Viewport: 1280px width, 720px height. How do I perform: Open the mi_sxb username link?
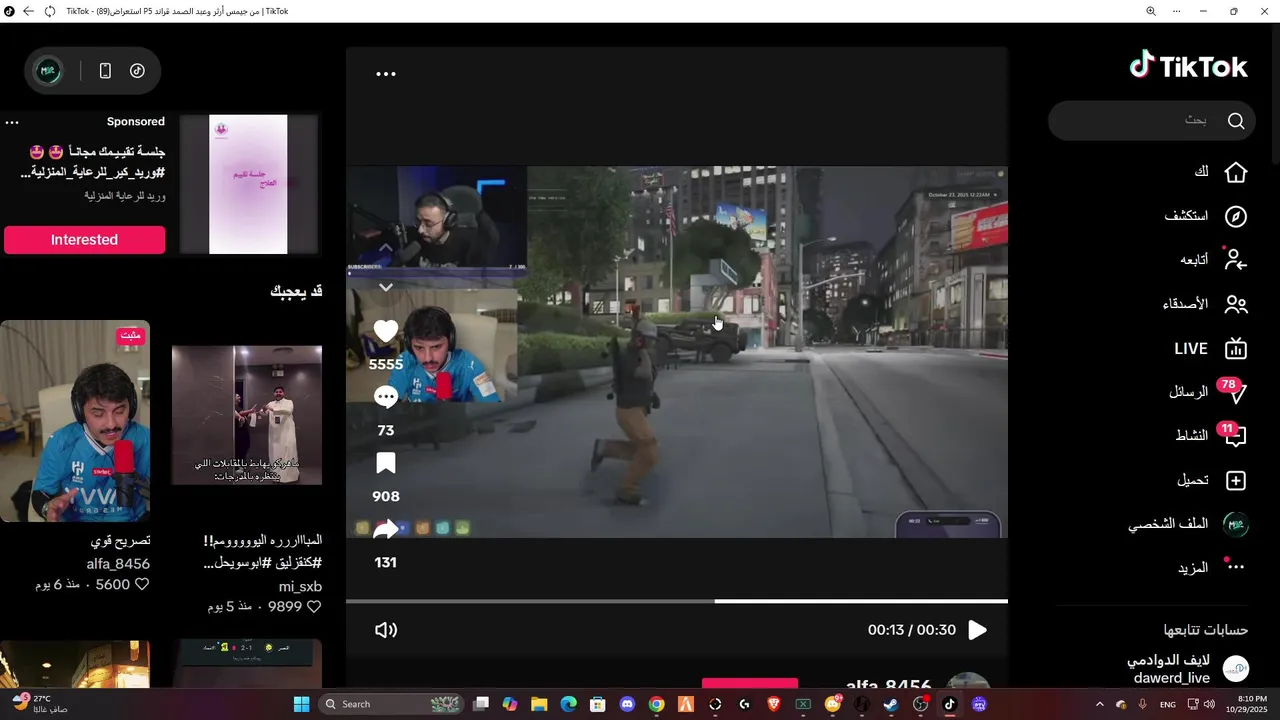[x=300, y=587]
